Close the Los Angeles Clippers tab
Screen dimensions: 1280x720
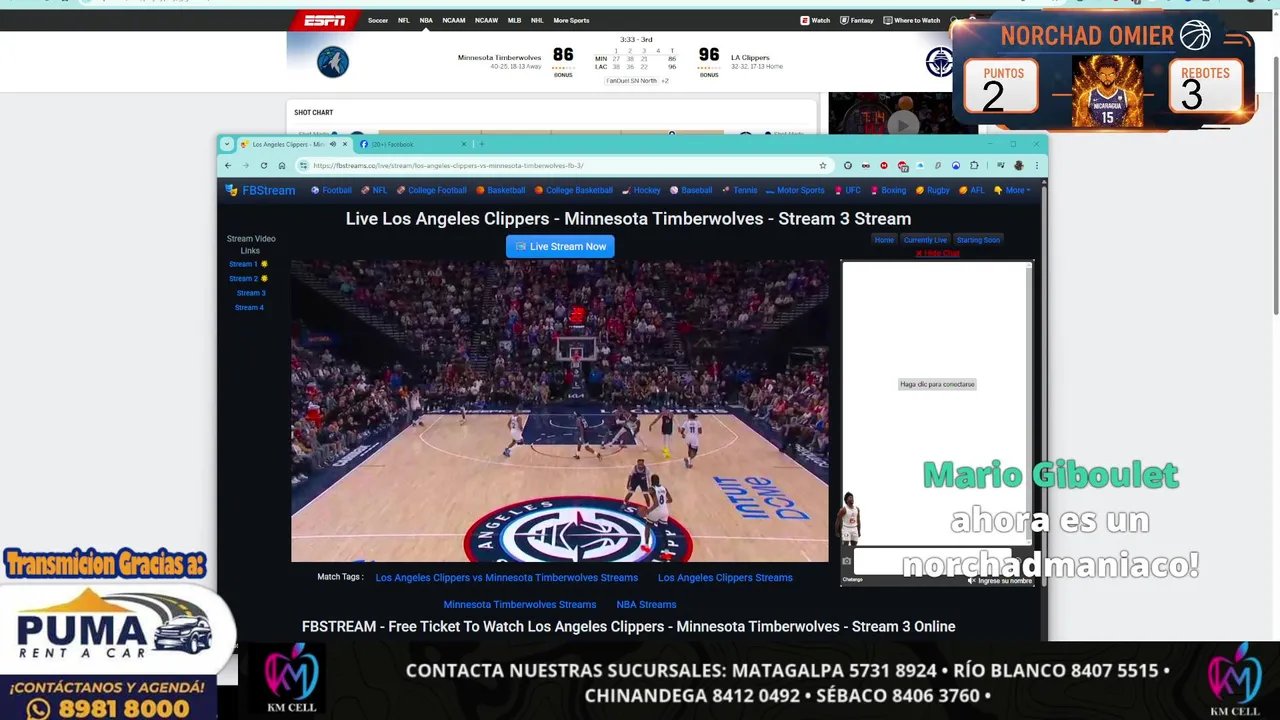tap(345, 144)
